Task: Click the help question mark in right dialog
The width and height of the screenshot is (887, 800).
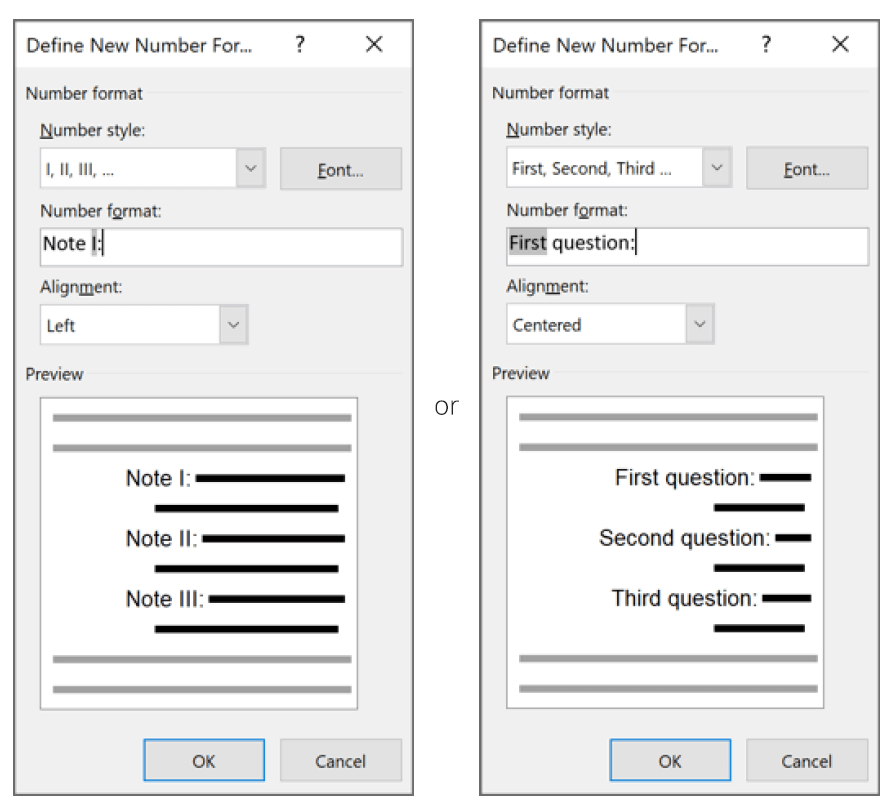Action: 766,44
